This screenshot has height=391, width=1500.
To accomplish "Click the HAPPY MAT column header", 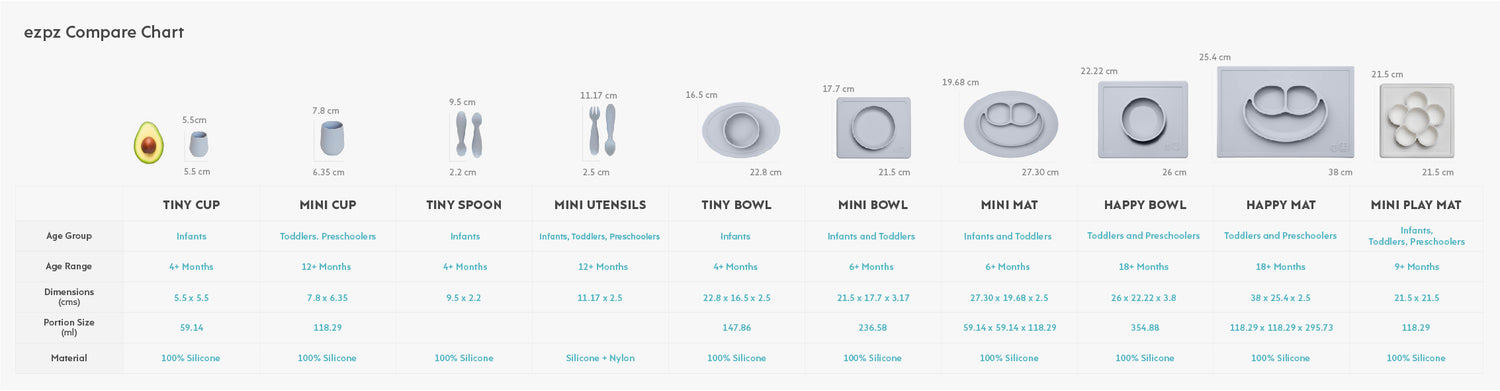I will (1280, 205).
